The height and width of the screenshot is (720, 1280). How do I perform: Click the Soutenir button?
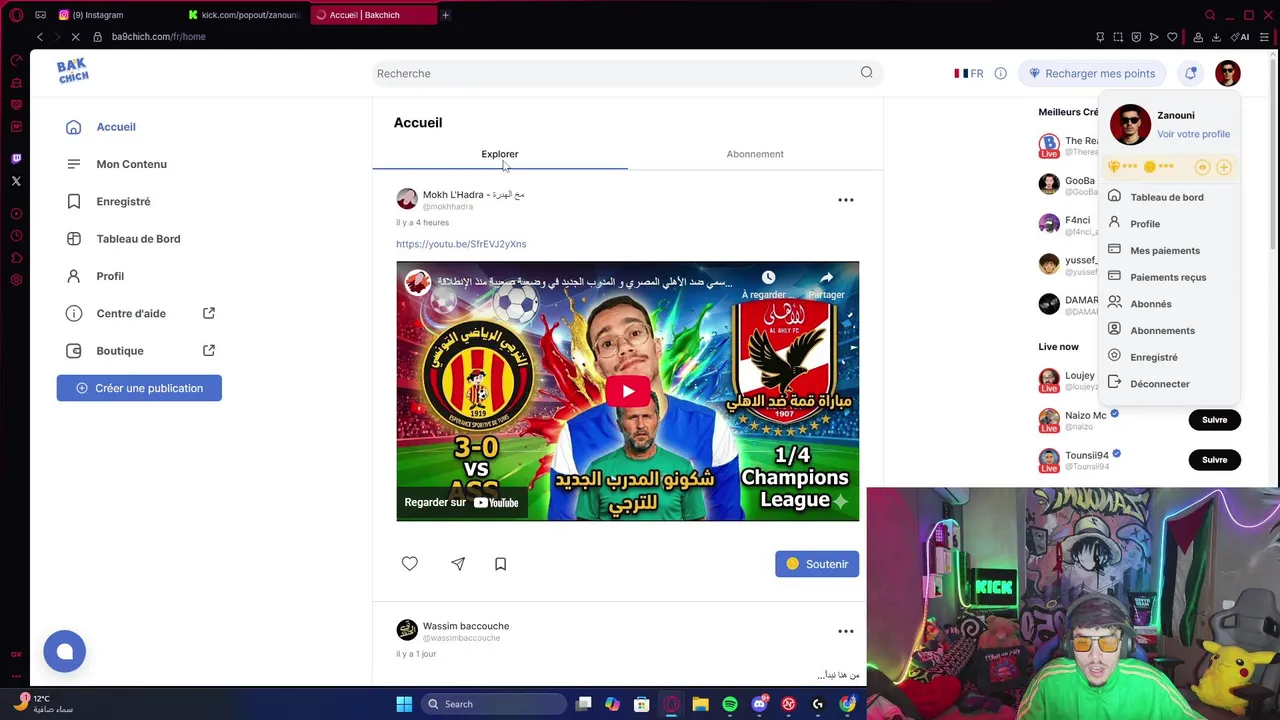817,564
